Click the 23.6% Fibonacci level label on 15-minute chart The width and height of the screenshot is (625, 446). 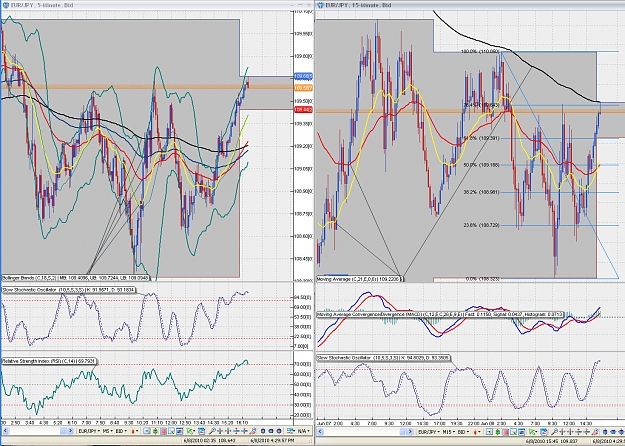pyautogui.click(x=482, y=225)
